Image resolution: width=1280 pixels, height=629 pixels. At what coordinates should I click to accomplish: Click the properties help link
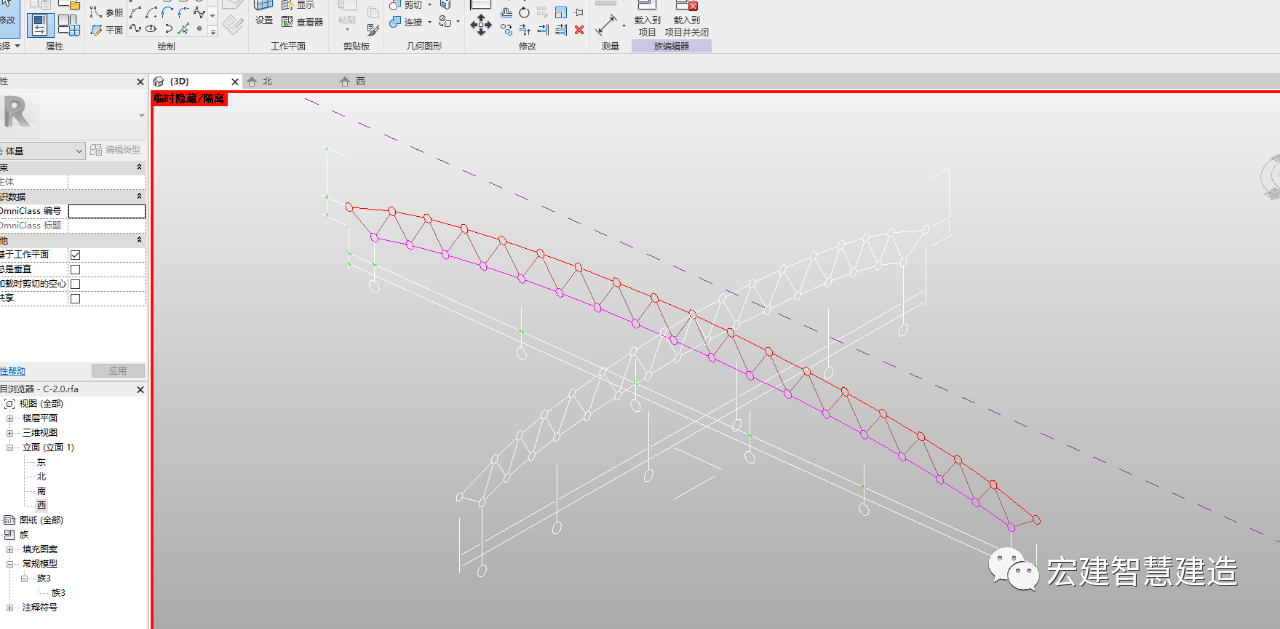click(14, 371)
